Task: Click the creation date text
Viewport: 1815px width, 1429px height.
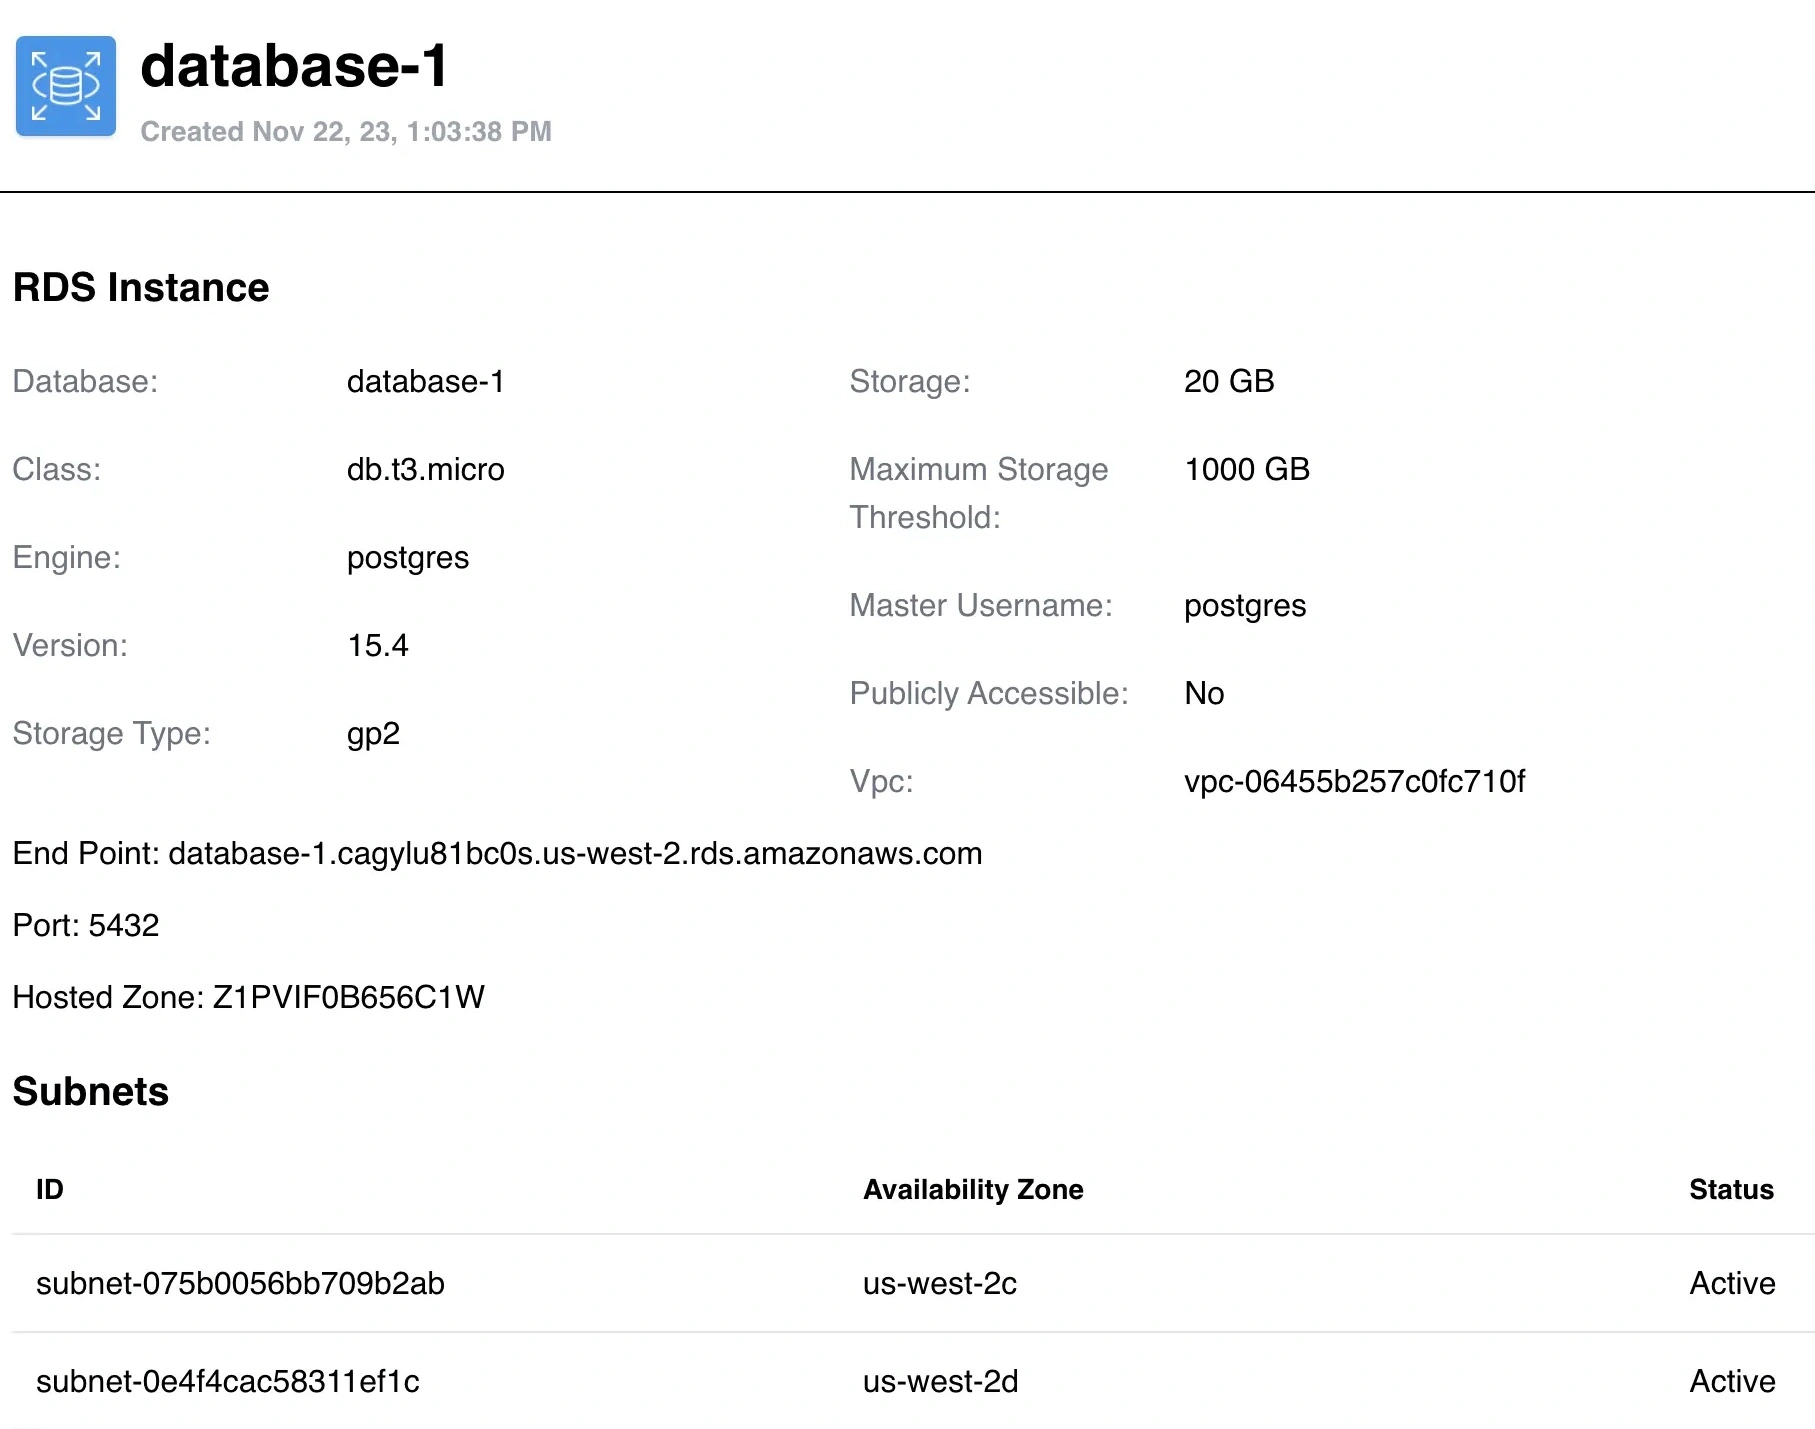Action: 346,132
